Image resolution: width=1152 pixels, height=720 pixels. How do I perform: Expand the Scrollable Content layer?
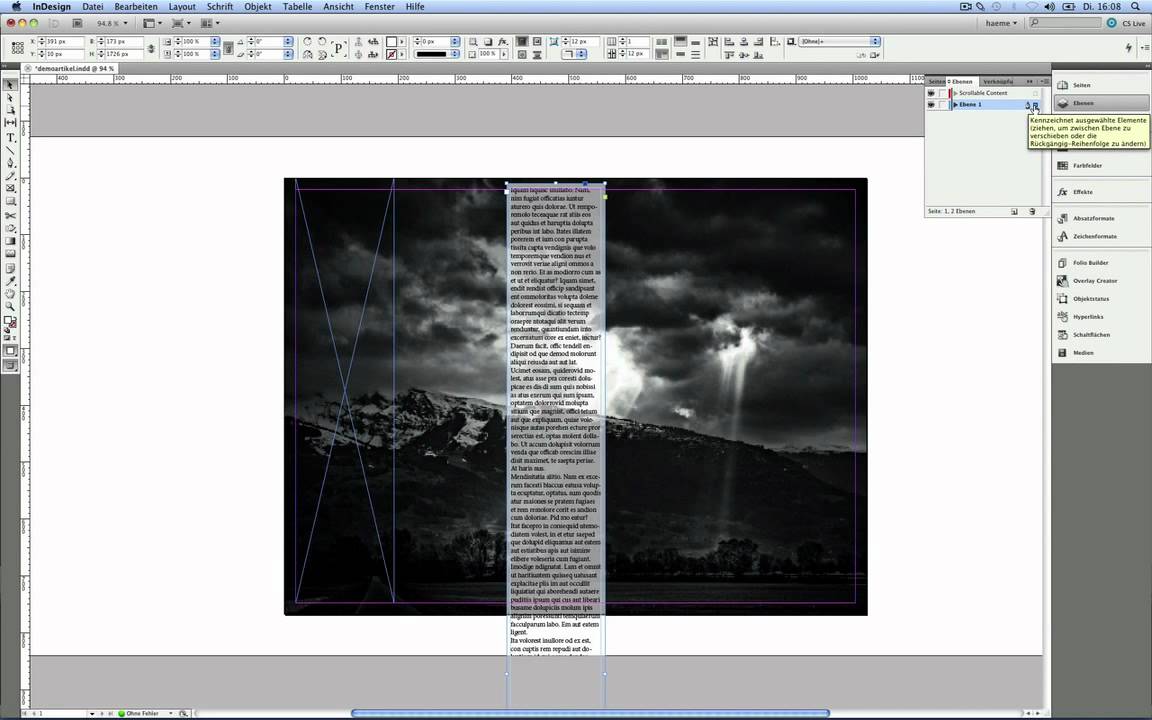click(x=955, y=93)
